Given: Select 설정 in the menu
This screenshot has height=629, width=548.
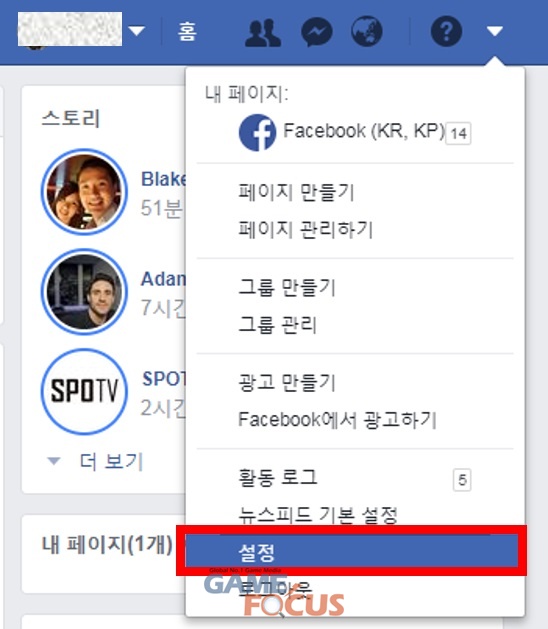Looking at the screenshot, I should pos(351,552).
